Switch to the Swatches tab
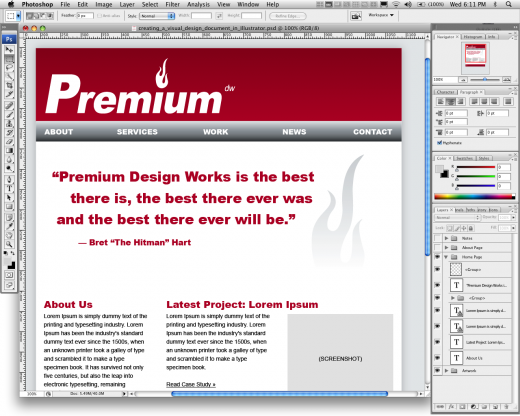The image size is (520, 416). point(465,158)
